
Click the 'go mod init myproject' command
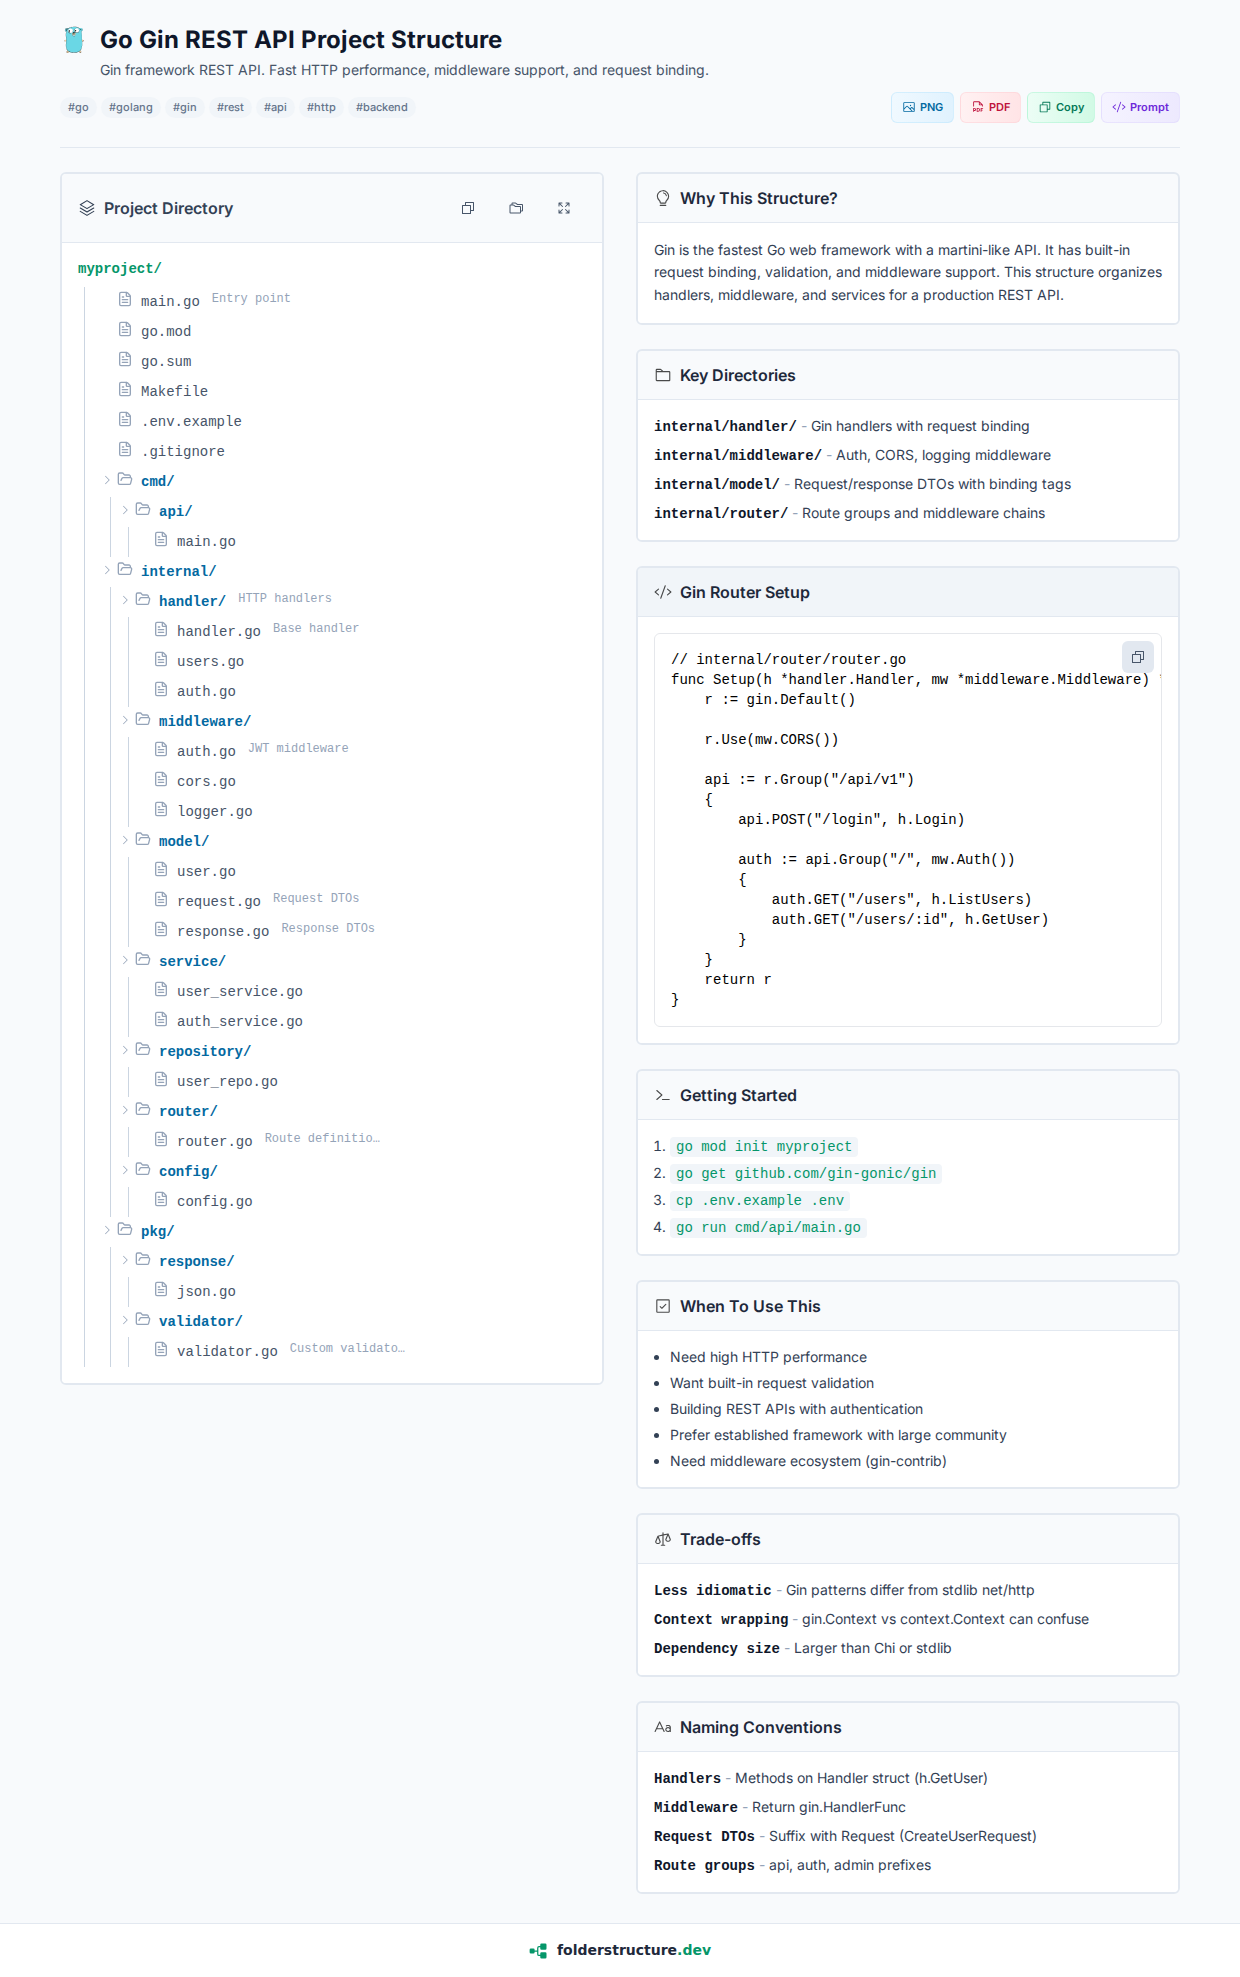(764, 1146)
